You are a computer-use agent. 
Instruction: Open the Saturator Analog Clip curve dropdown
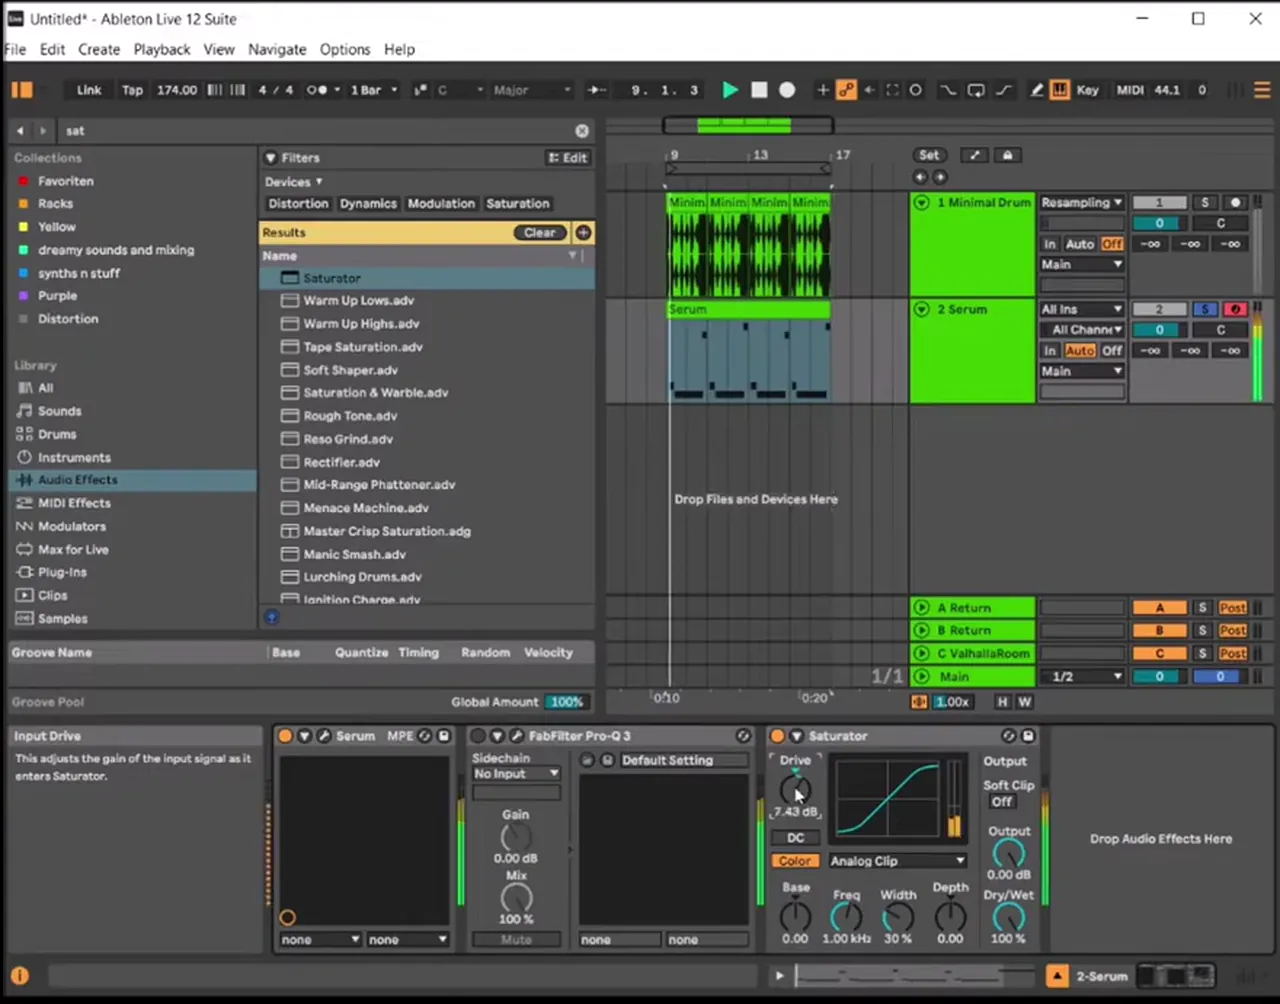pos(897,861)
